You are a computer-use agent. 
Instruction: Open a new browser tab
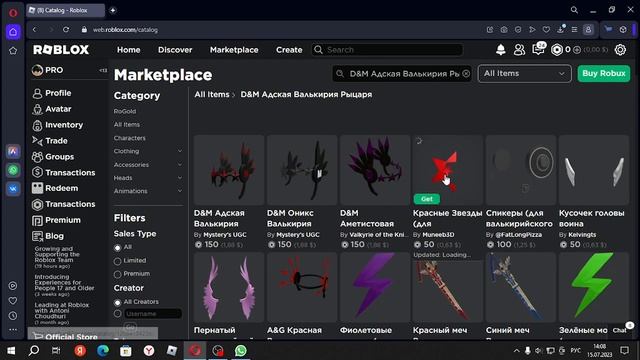pos(113,10)
